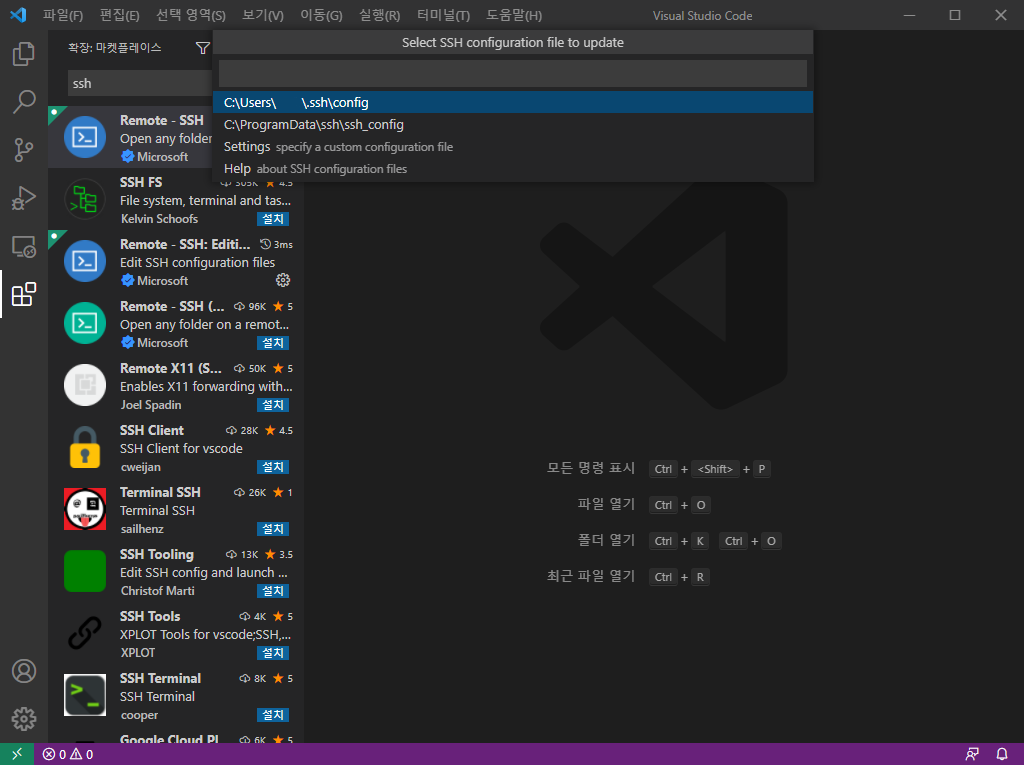Choose Settings specify a custom configuration file
The image size is (1024, 765).
513,147
